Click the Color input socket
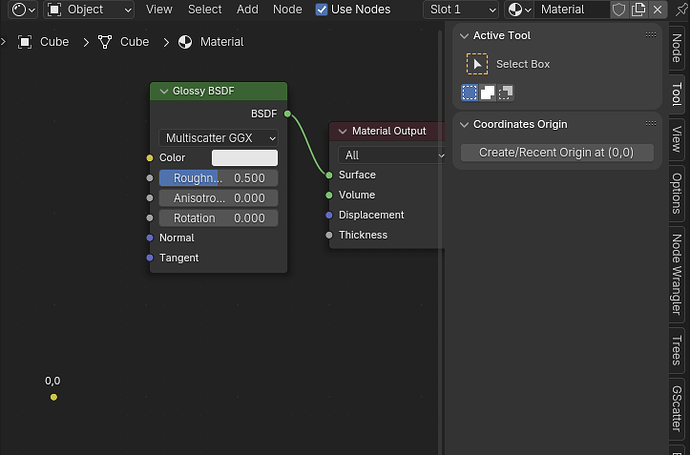 (x=150, y=158)
